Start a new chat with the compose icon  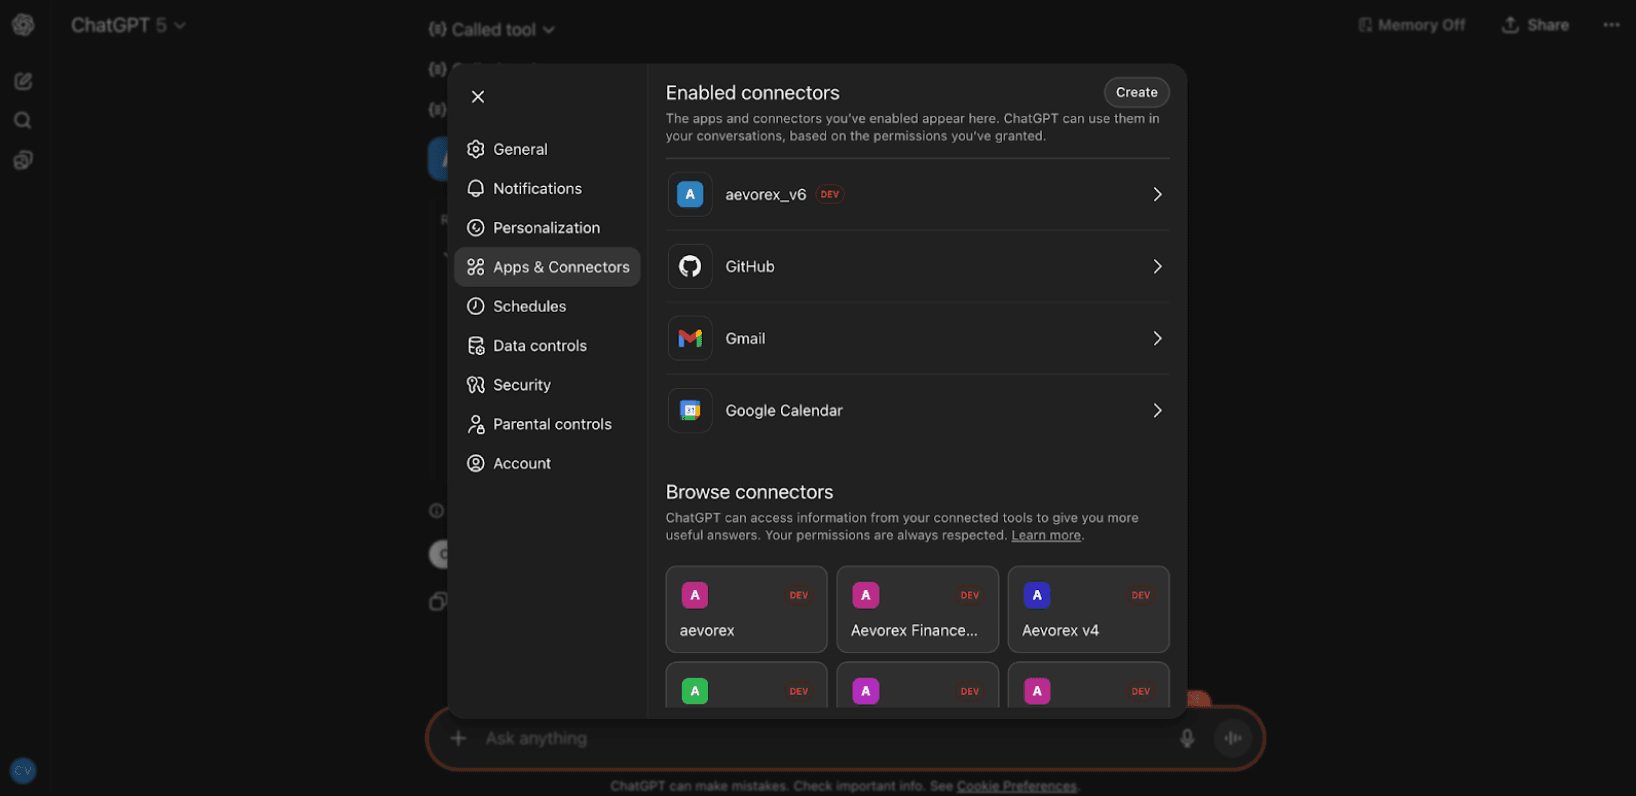[x=23, y=81]
